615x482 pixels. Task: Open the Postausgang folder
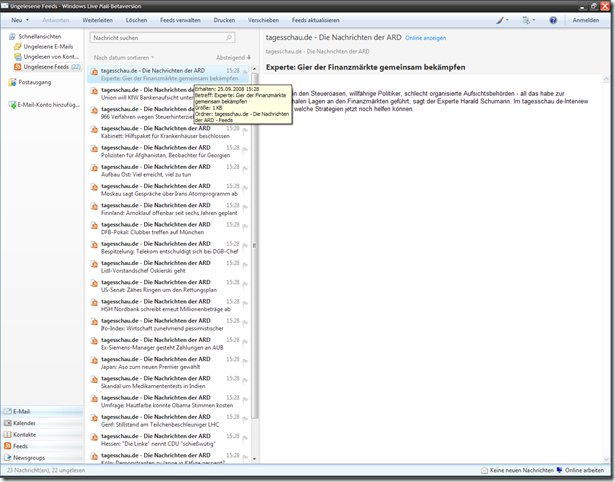35,82
